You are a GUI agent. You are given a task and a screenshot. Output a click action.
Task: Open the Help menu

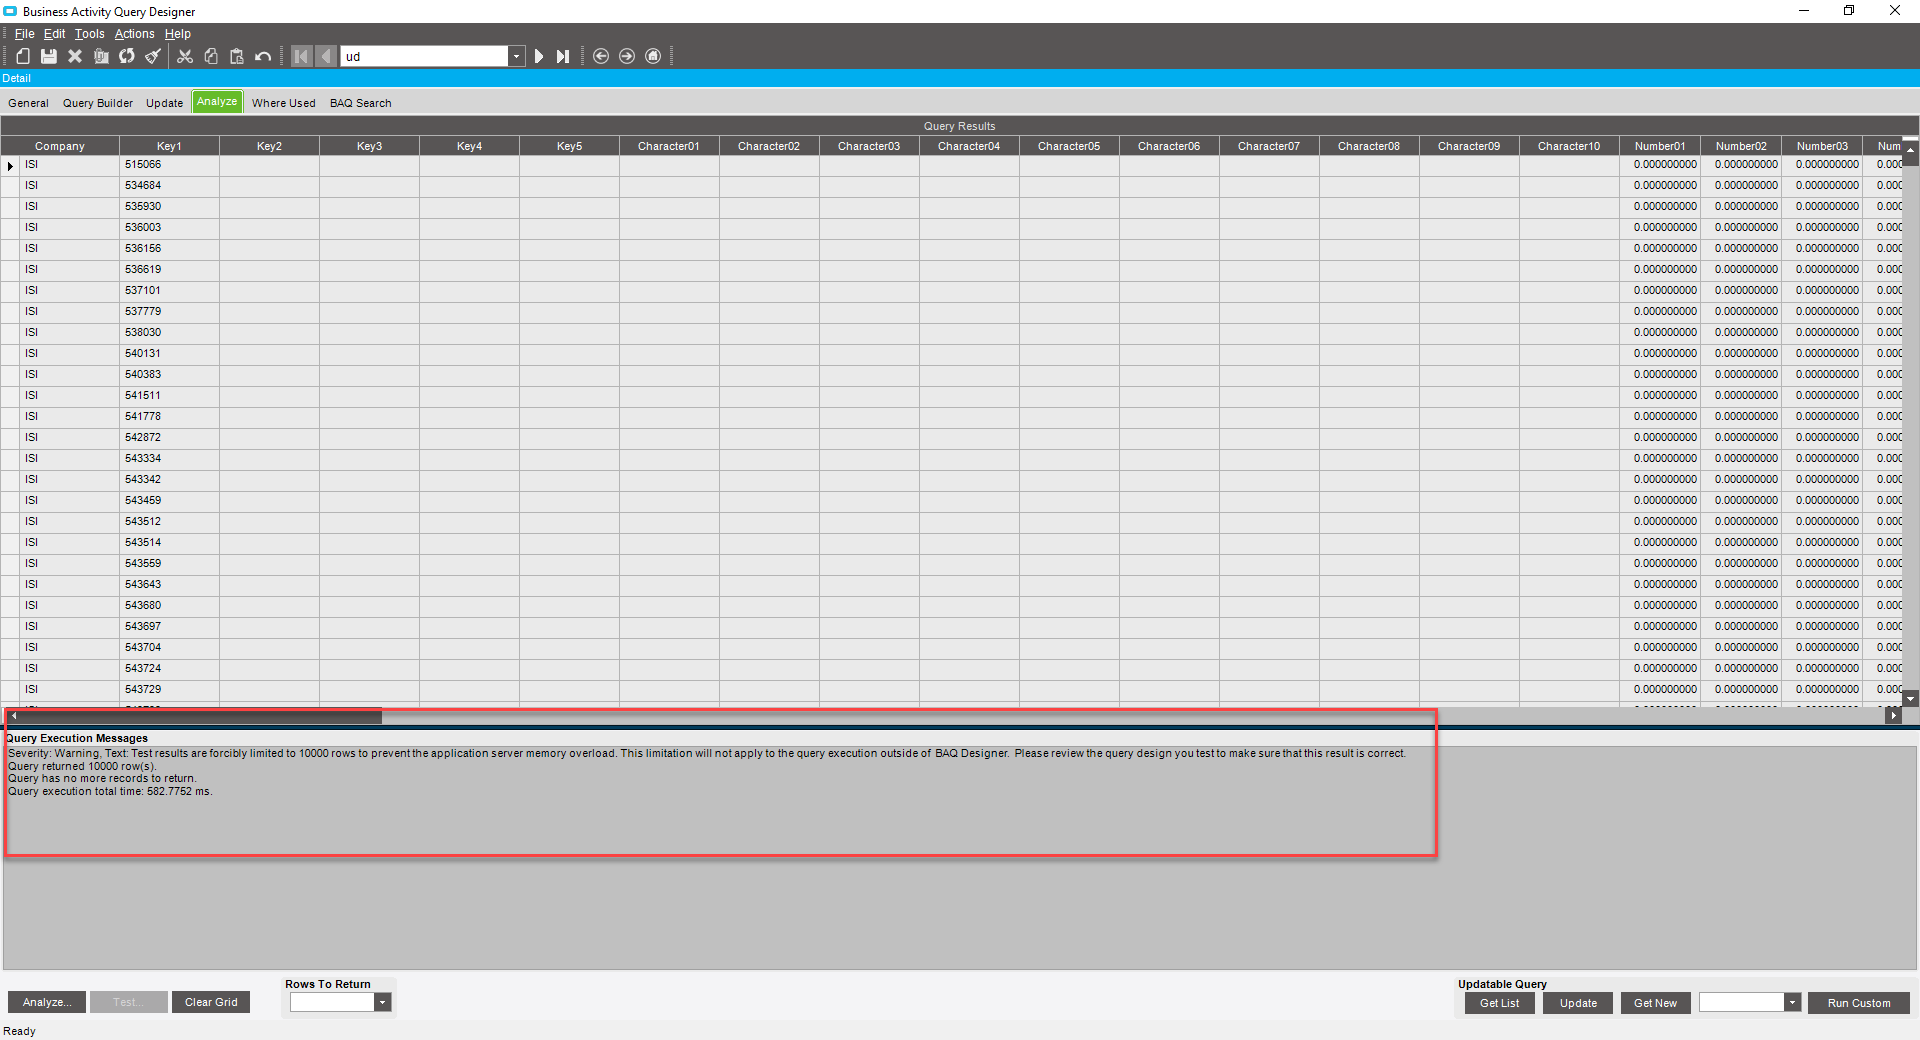178,34
